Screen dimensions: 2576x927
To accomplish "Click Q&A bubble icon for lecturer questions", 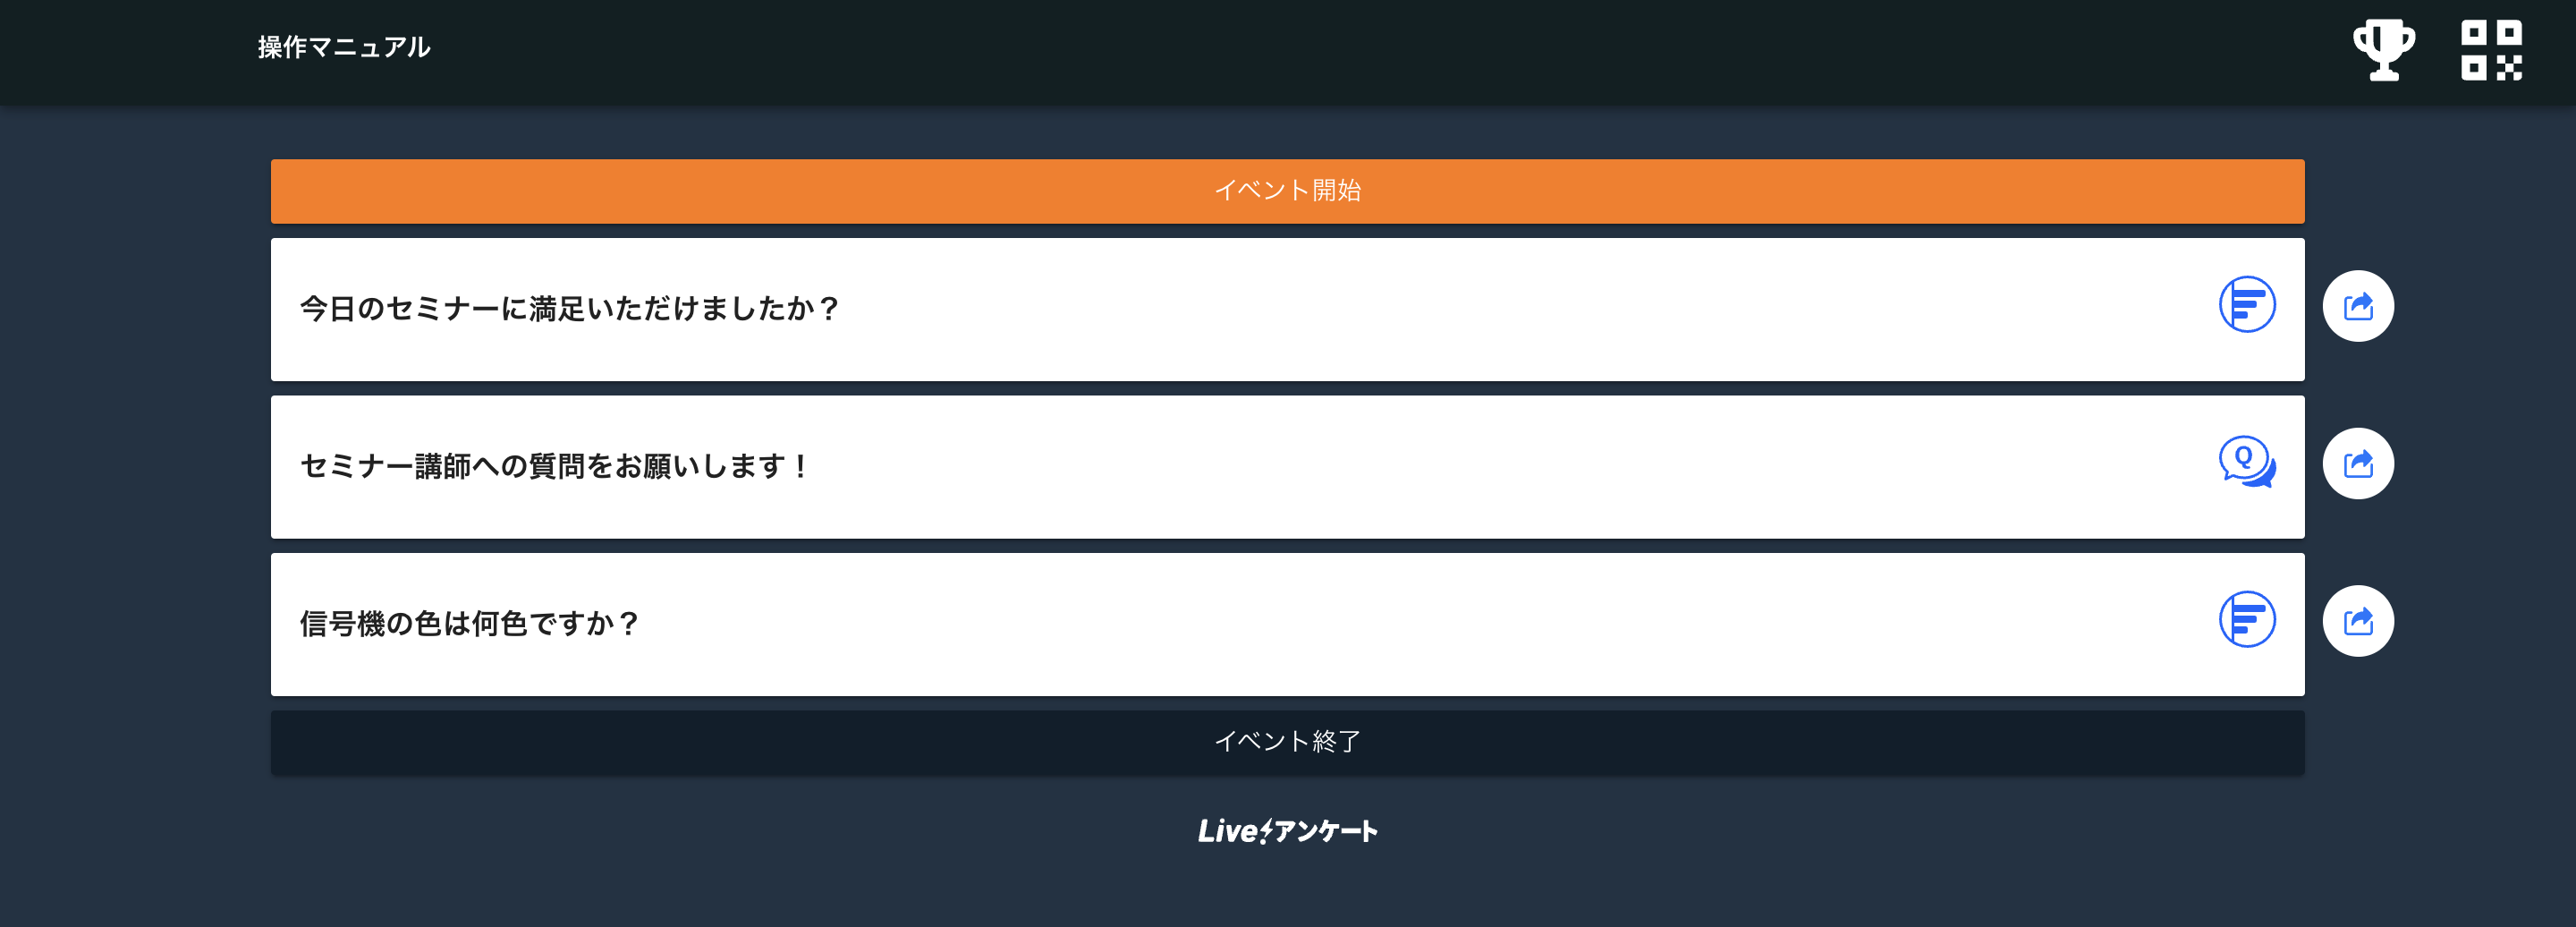I will tap(2247, 463).
